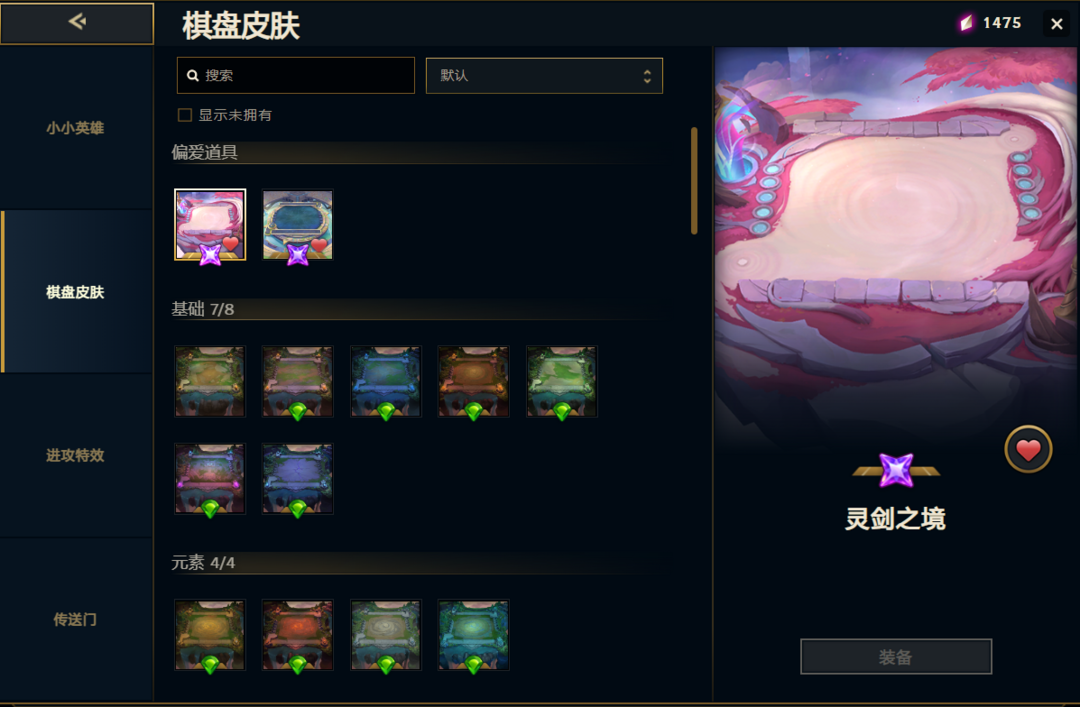Image resolution: width=1080 pixels, height=707 pixels.
Task: Click the 装备 equip button
Action: (x=895, y=657)
